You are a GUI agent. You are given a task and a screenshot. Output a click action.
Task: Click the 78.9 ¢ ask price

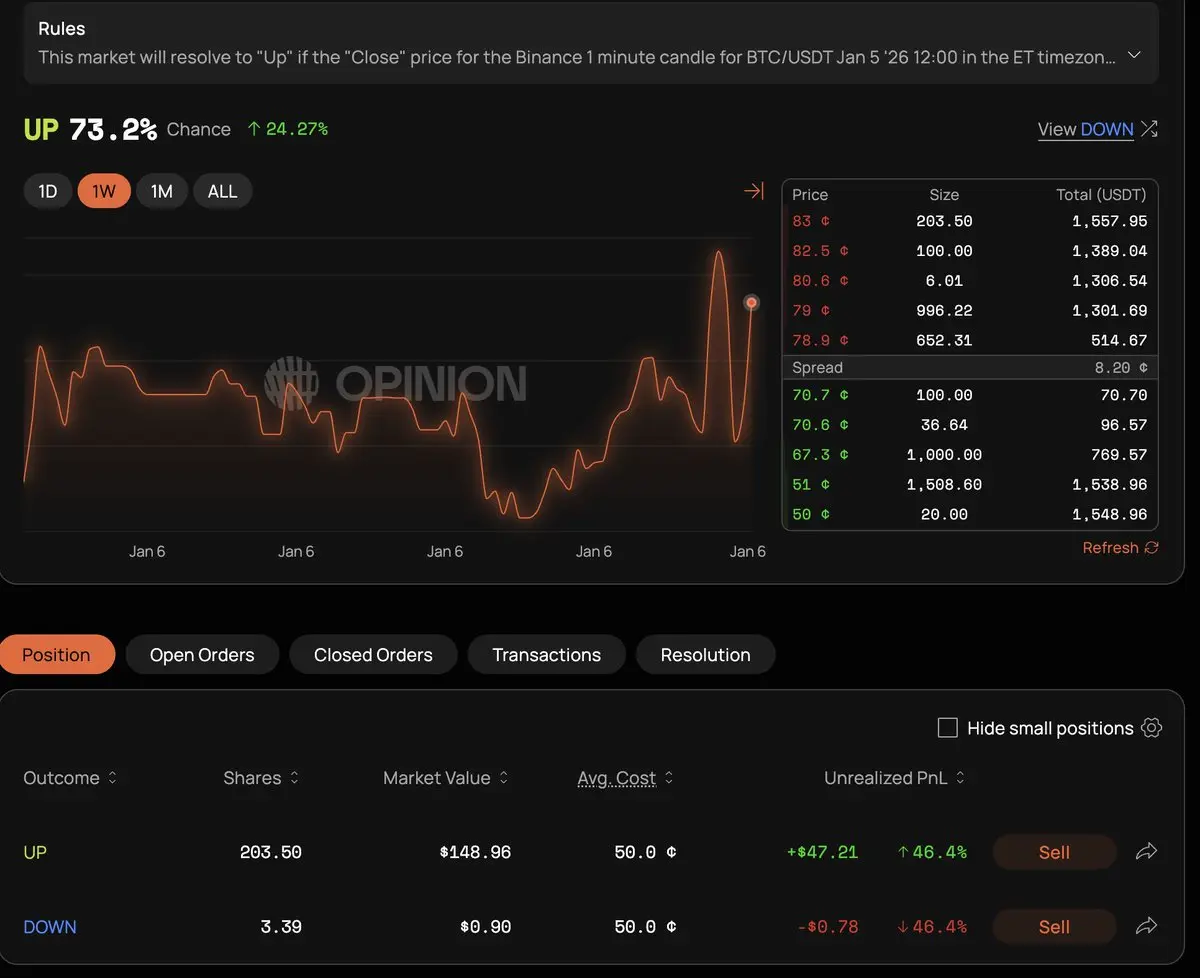pyautogui.click(x=820, y=340)
